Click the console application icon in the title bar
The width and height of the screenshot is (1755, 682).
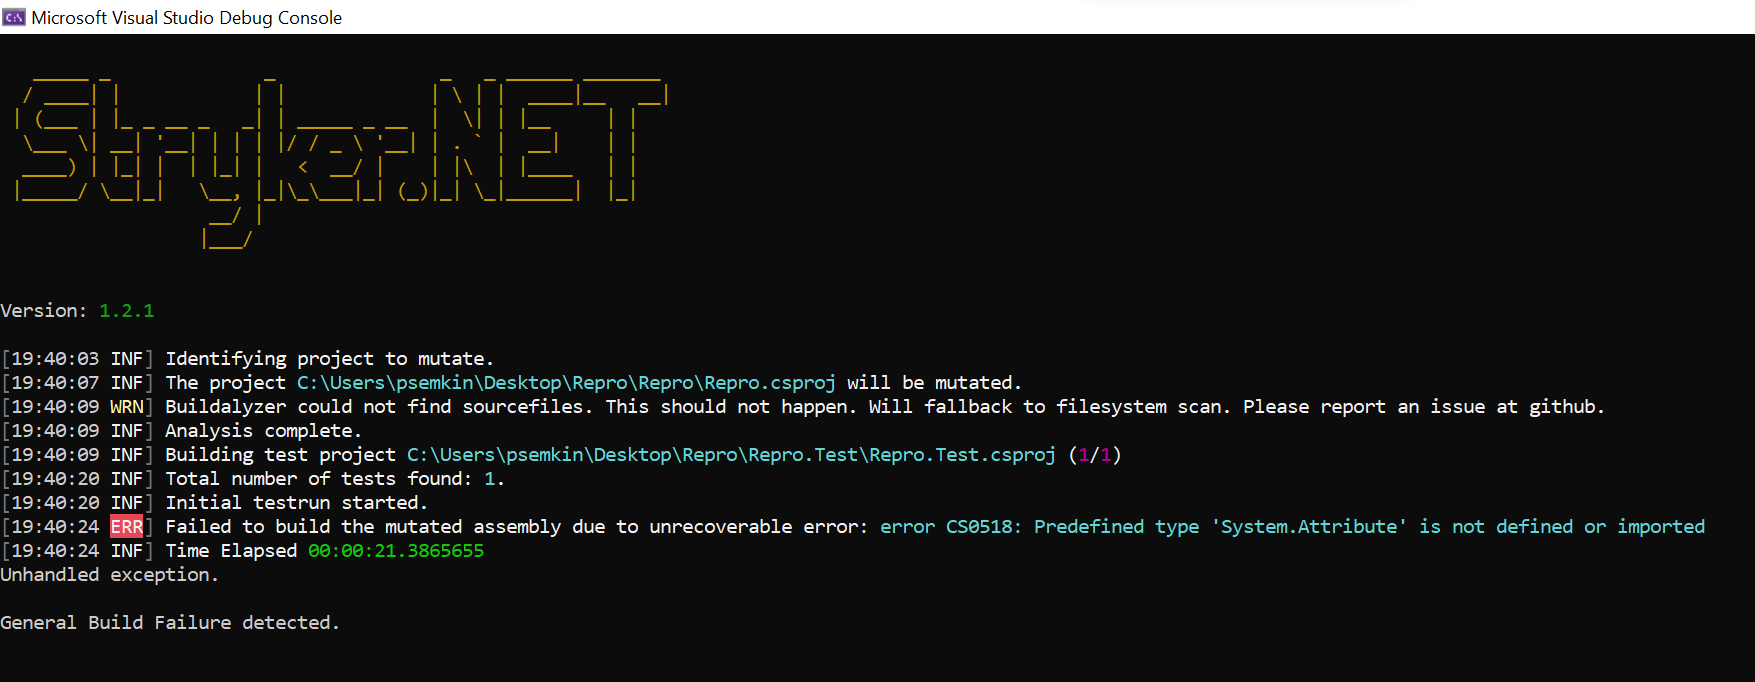[13, 17]
